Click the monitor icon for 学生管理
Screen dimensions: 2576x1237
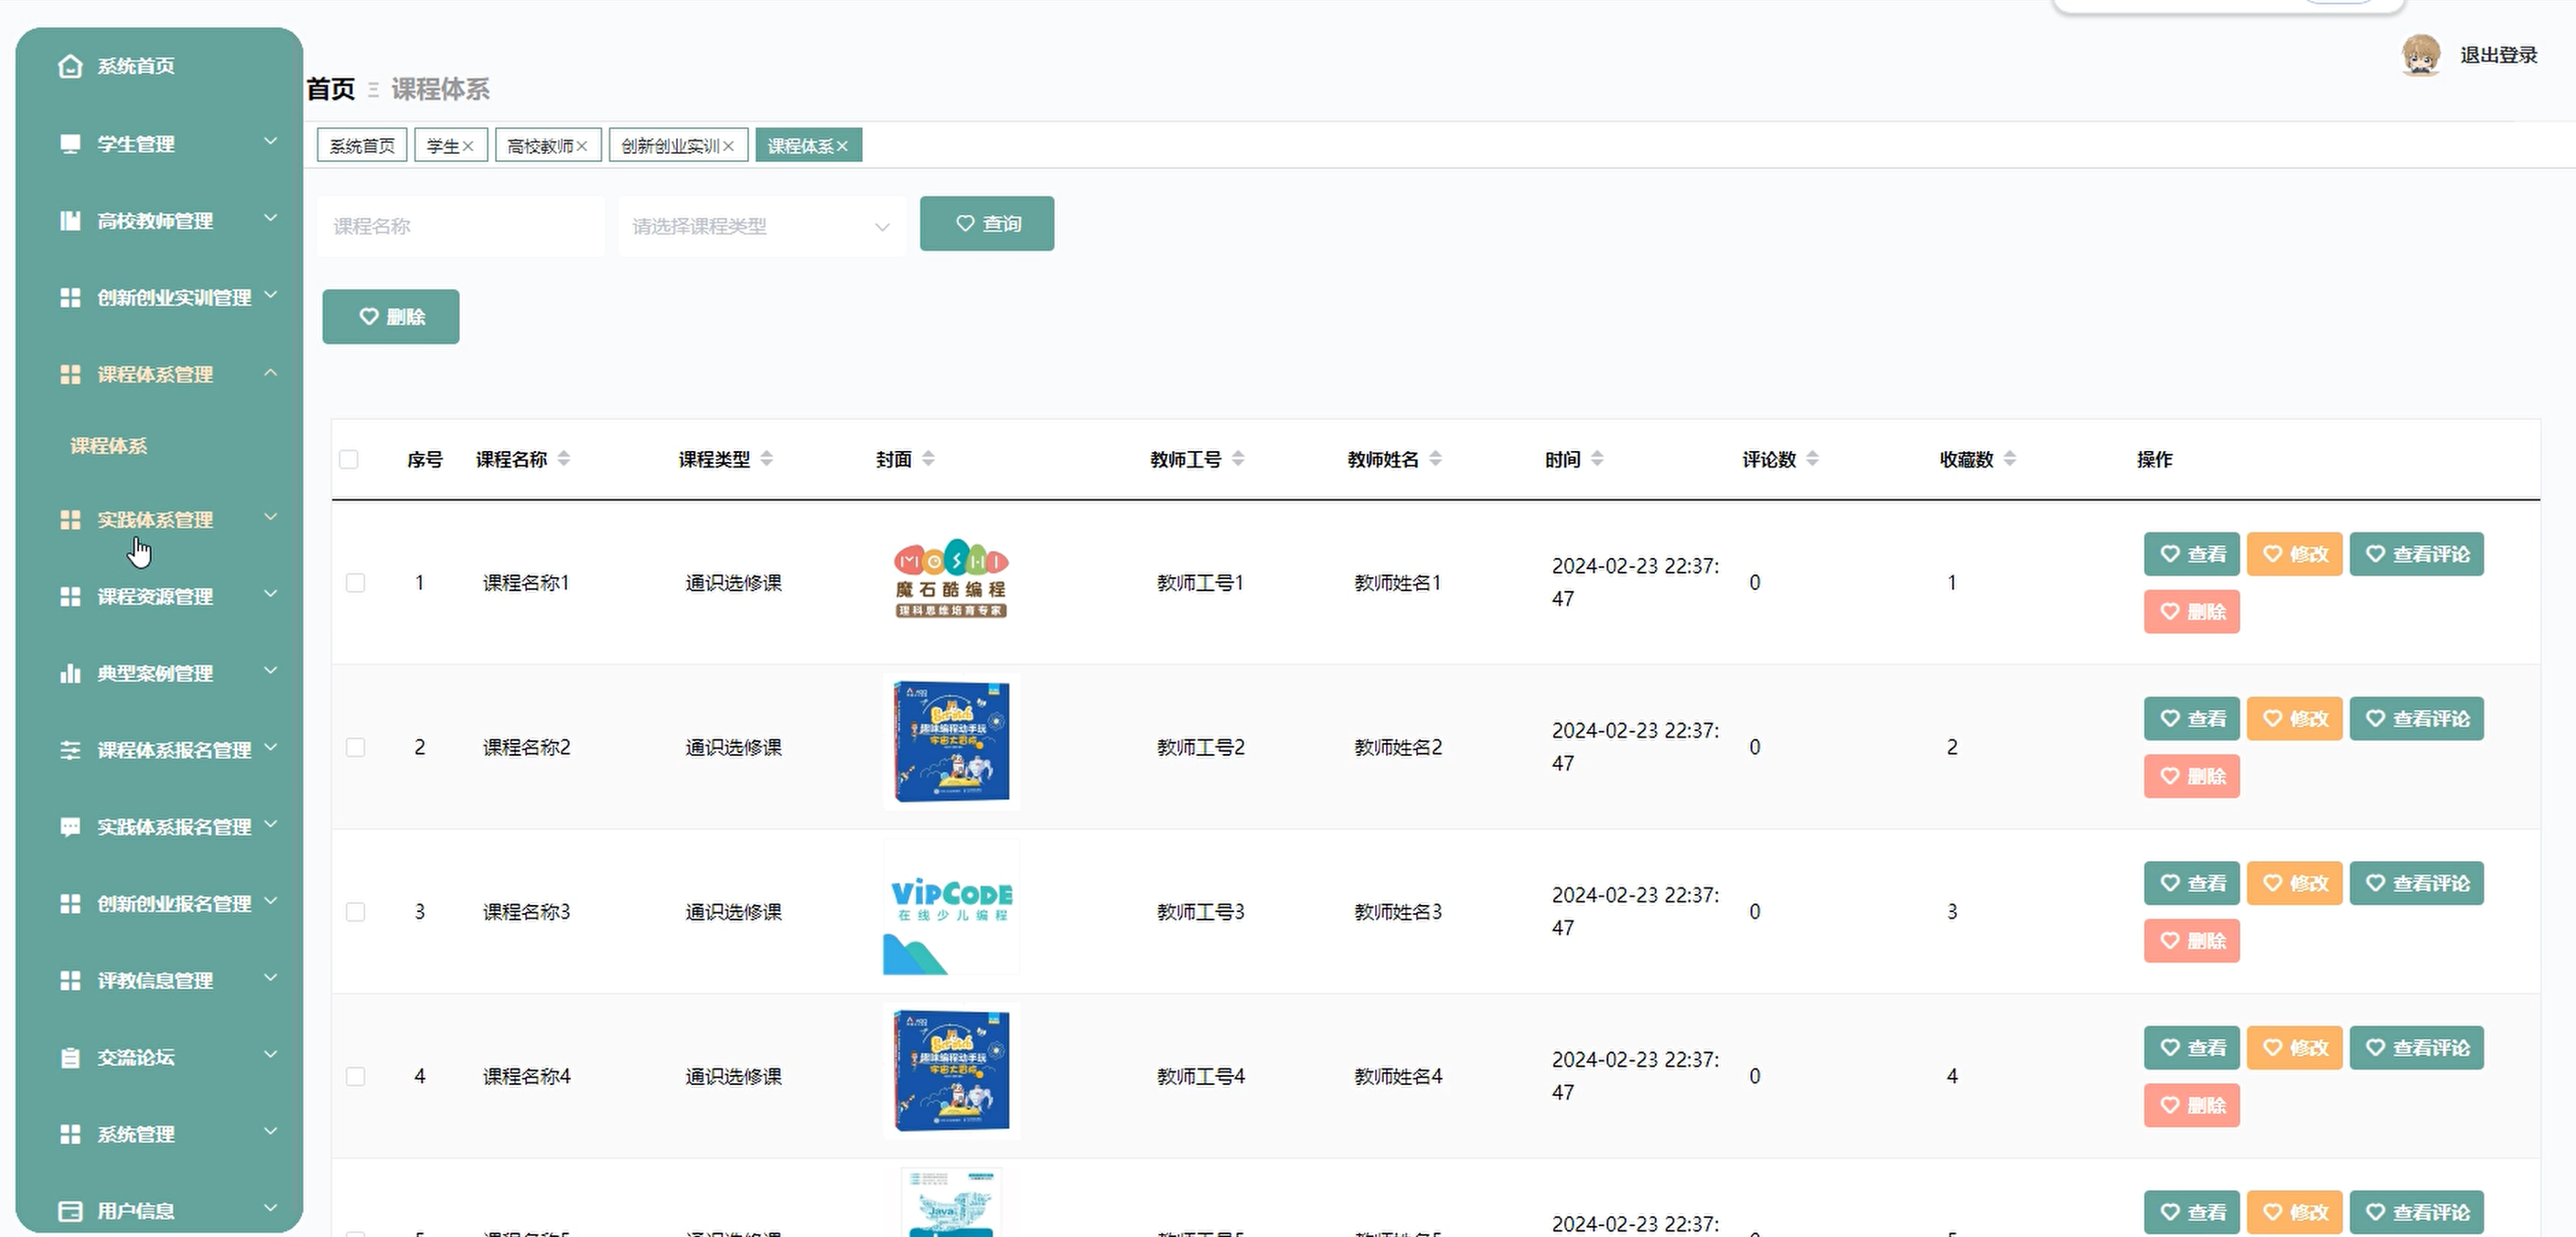[70, 144]
